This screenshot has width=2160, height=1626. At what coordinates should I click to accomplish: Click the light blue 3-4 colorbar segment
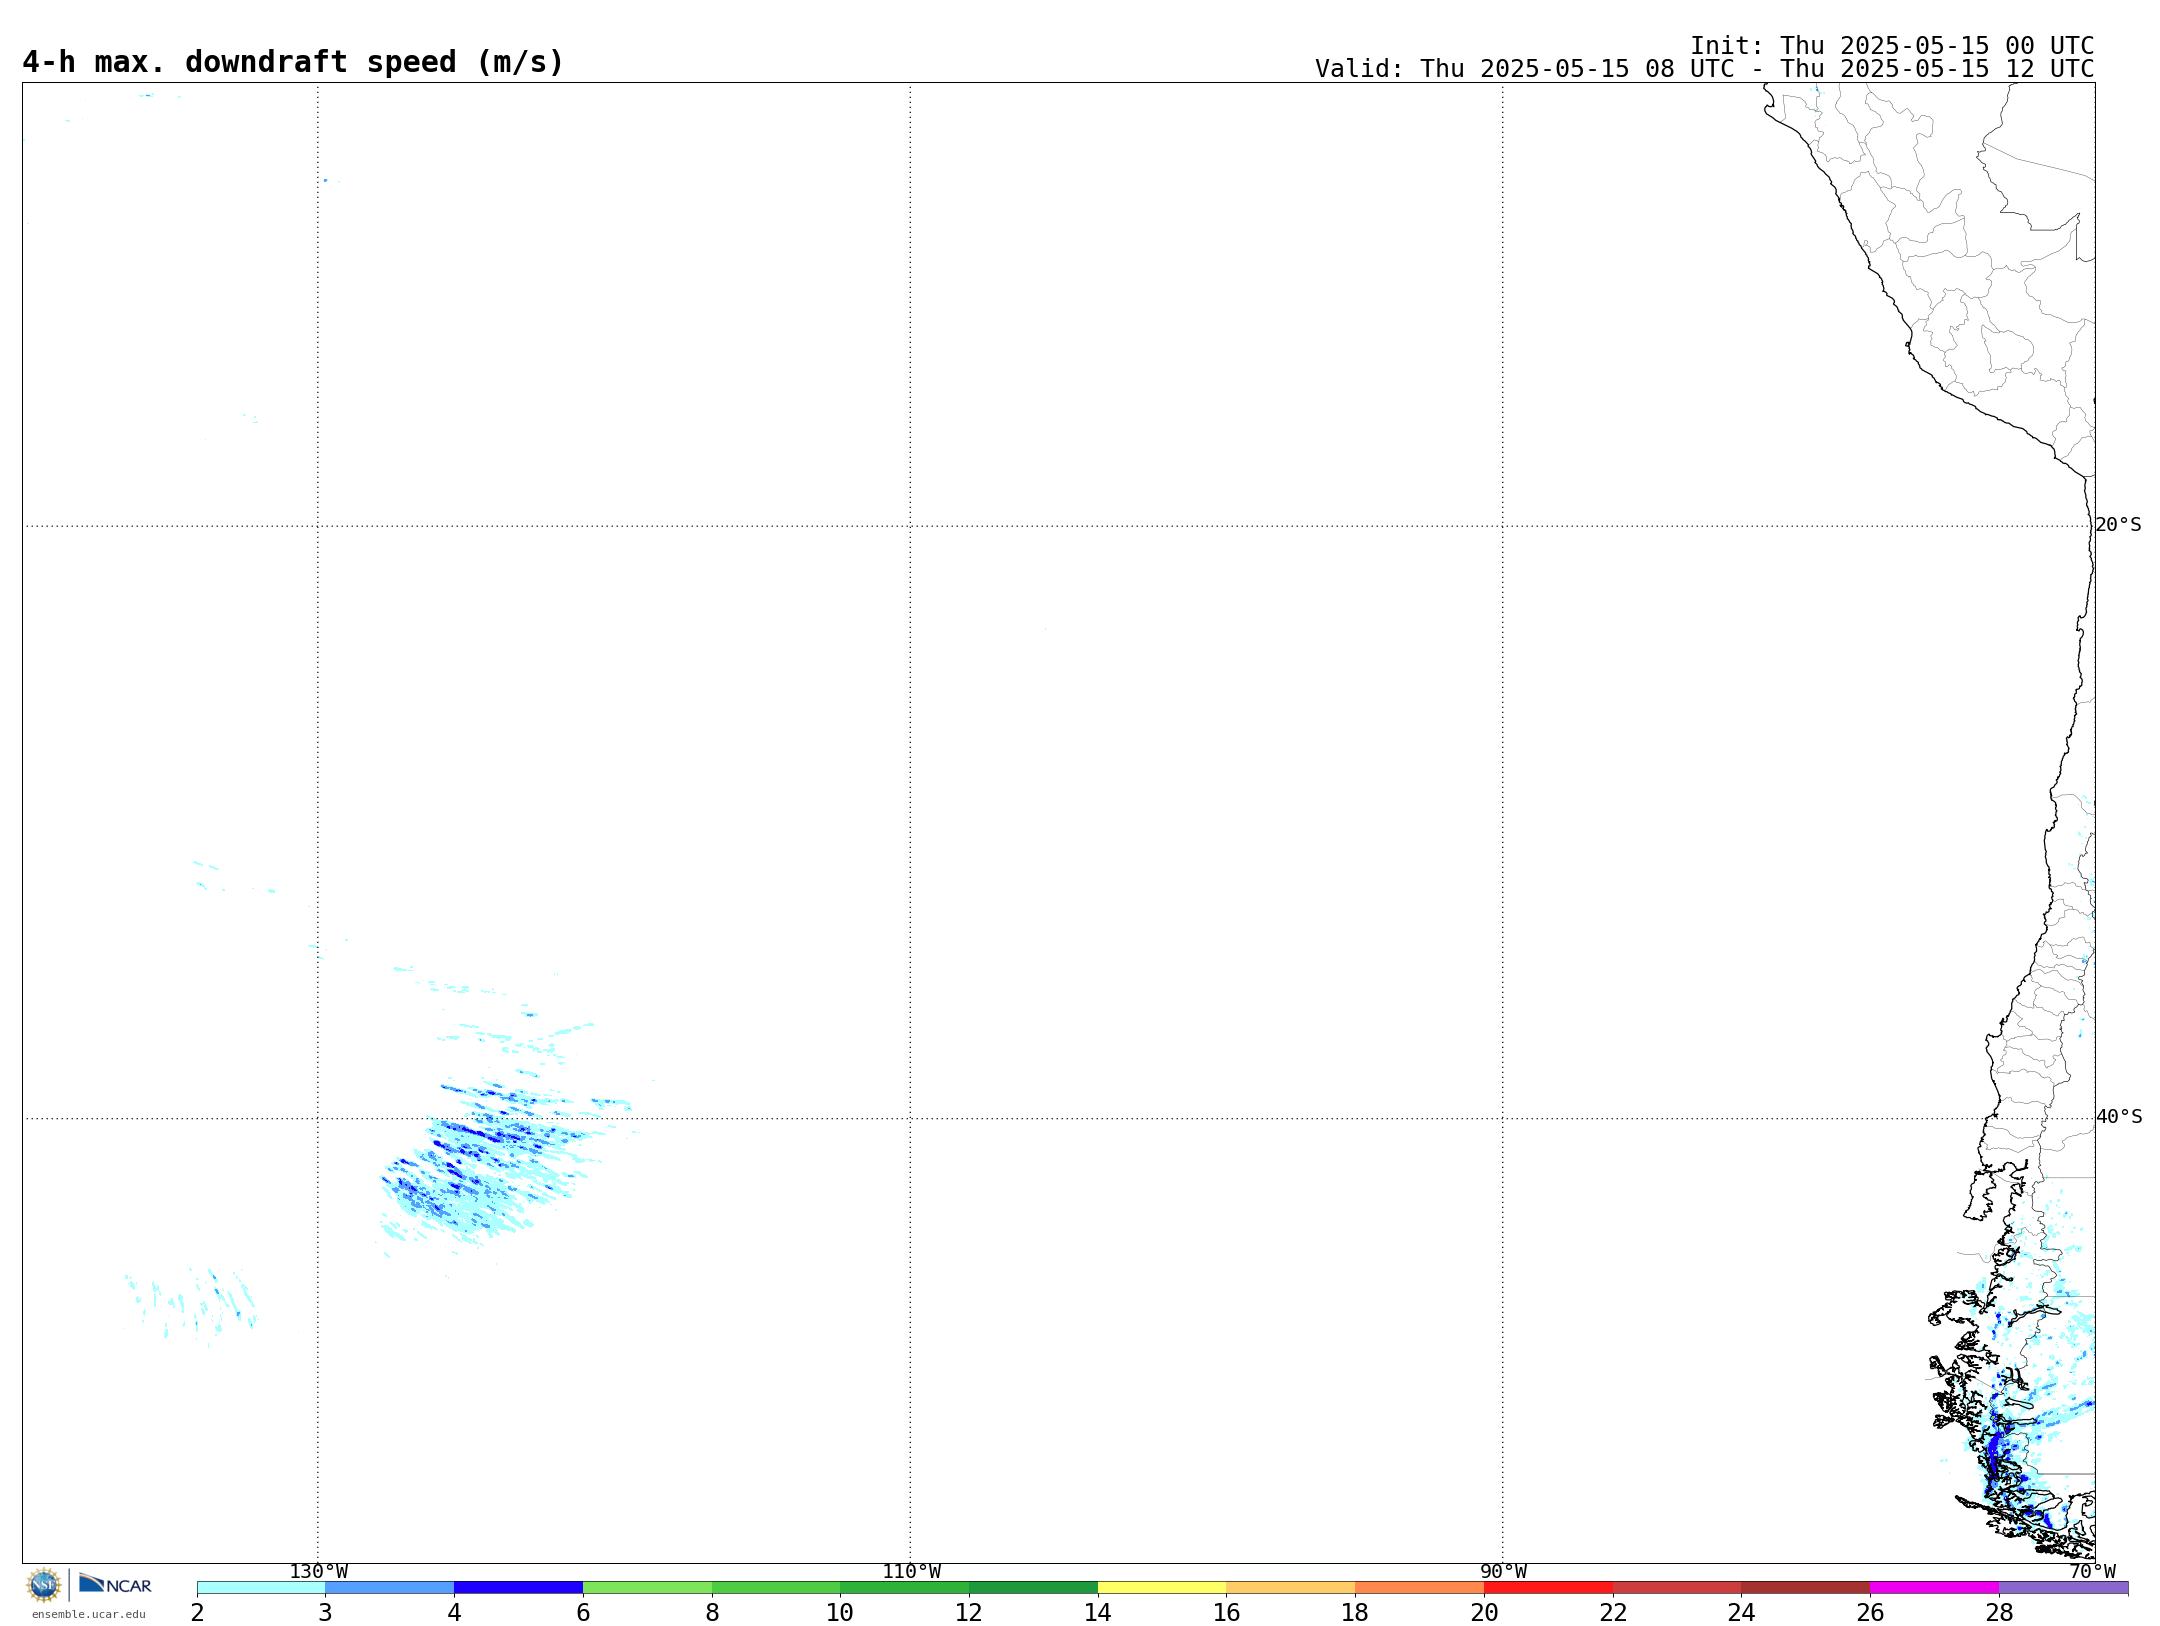pos(389,1588)
